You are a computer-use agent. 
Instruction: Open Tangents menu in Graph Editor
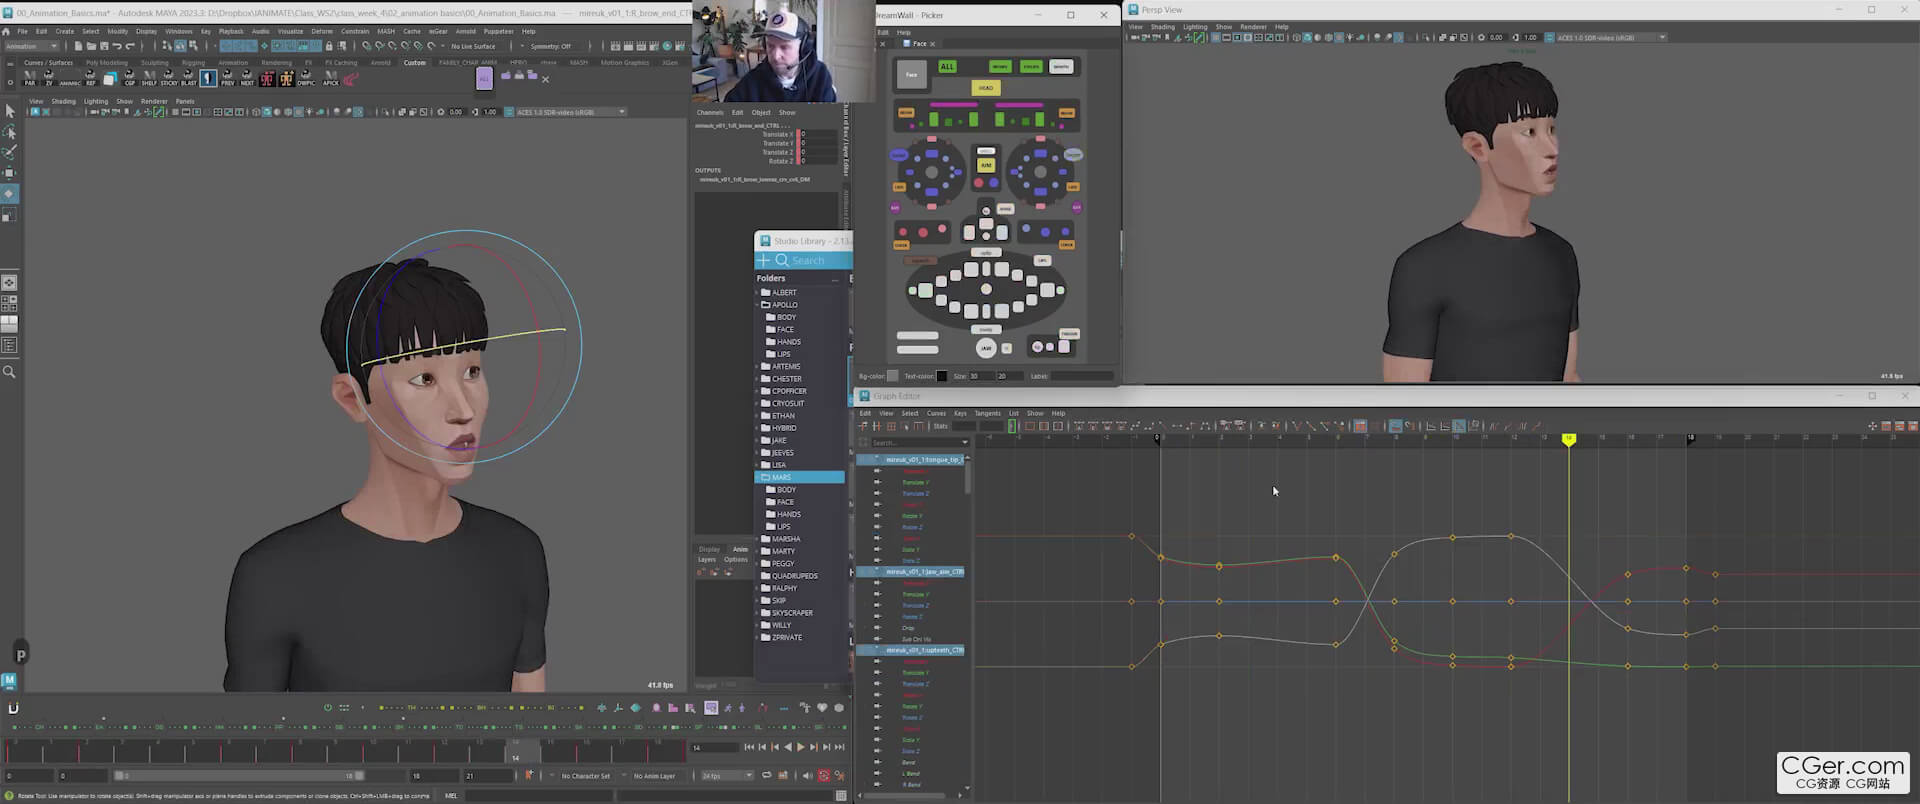pyautogui.click(x=986, y=413)
